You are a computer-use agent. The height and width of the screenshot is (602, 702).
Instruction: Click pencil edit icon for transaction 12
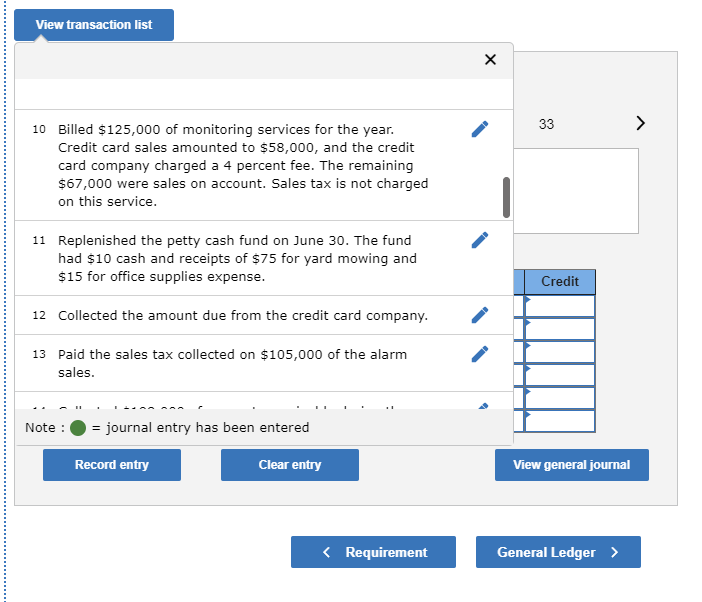click(x=480, y=315)
